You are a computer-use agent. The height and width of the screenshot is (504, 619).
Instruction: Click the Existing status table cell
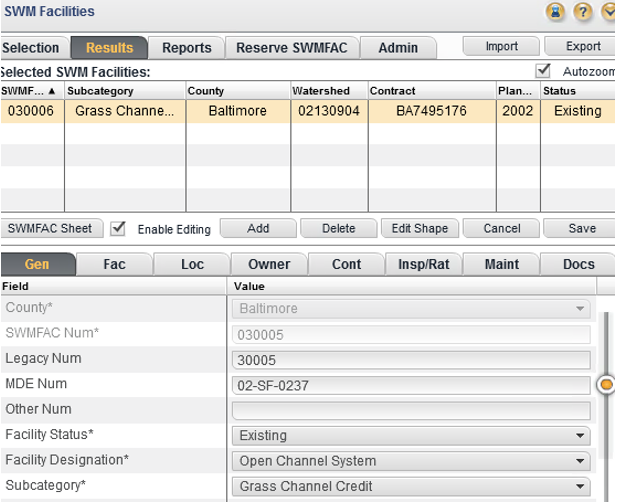578,111
